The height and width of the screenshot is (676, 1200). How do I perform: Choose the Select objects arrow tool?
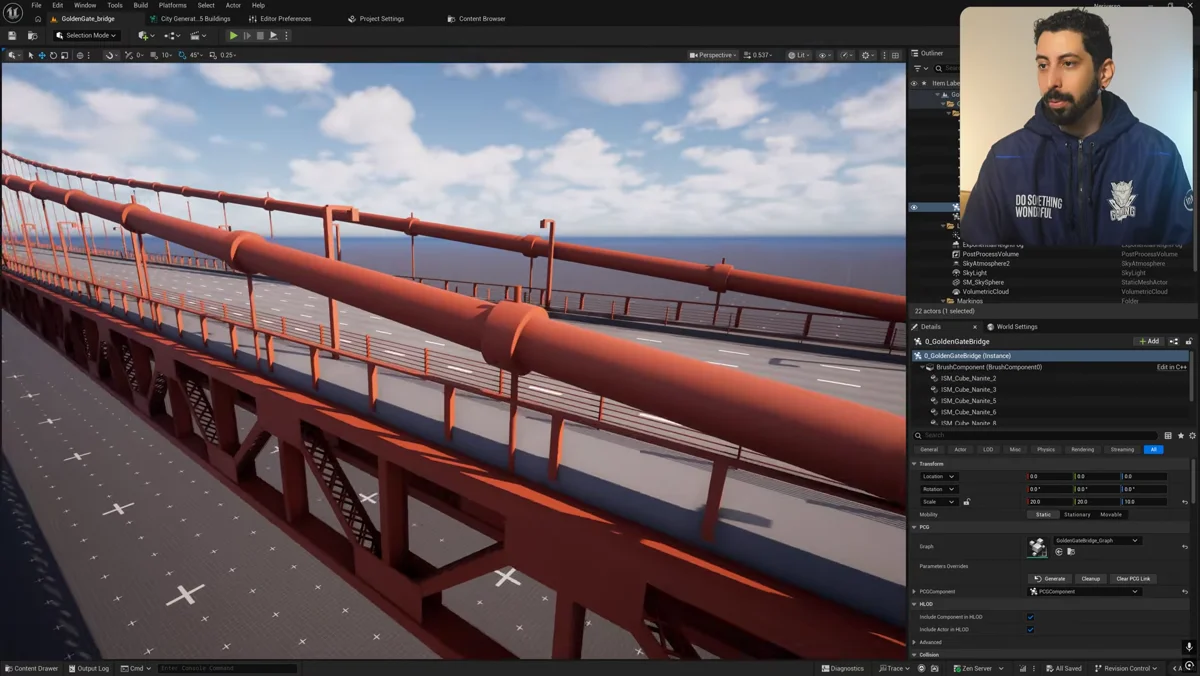tap(31, 55)
